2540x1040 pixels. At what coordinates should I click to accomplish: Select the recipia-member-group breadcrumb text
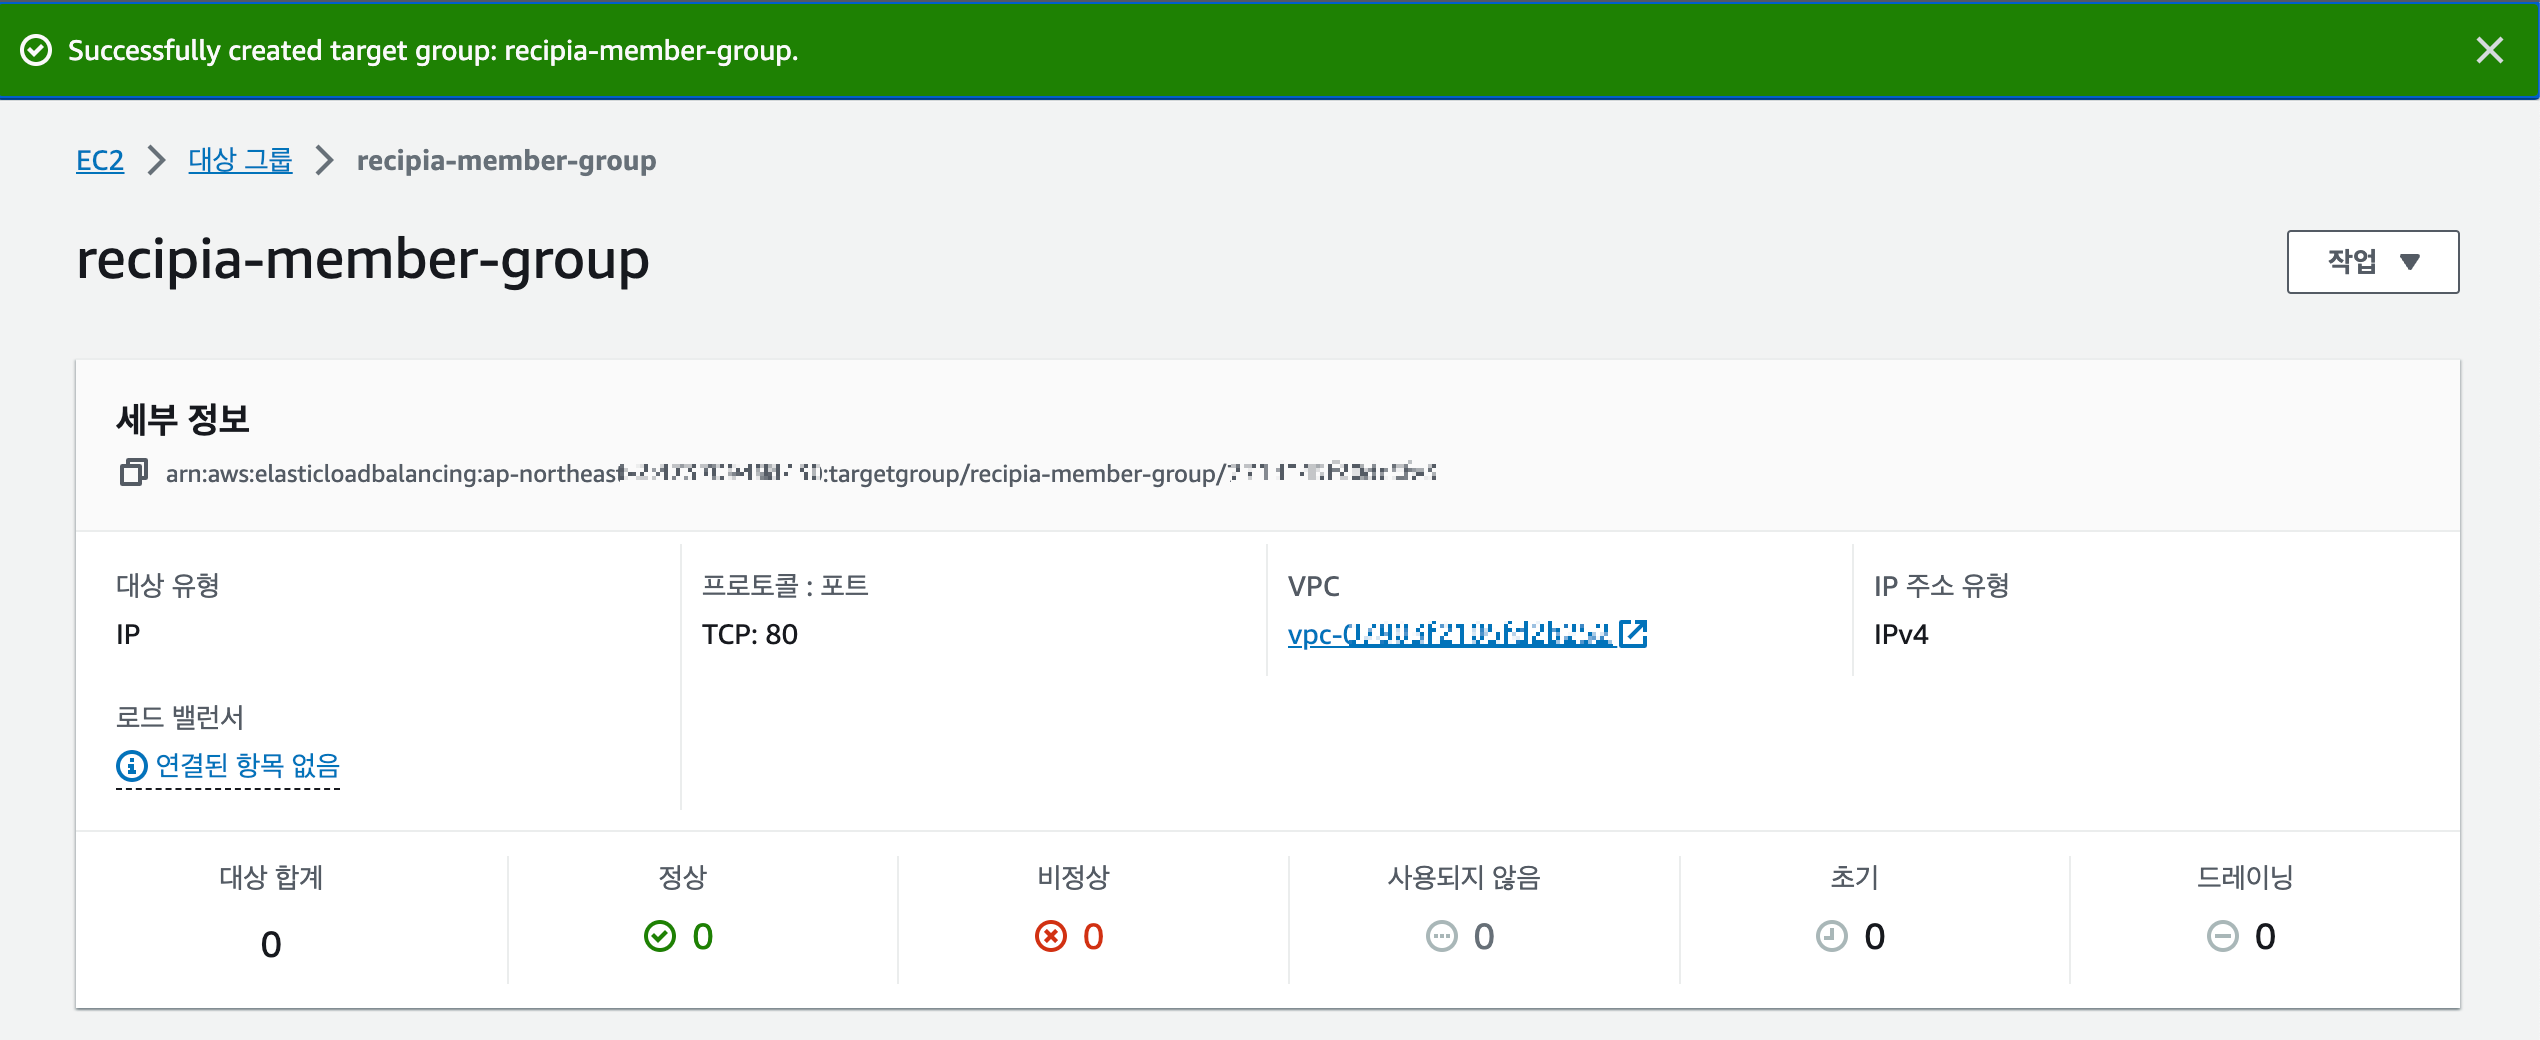(x=506, y=160)
